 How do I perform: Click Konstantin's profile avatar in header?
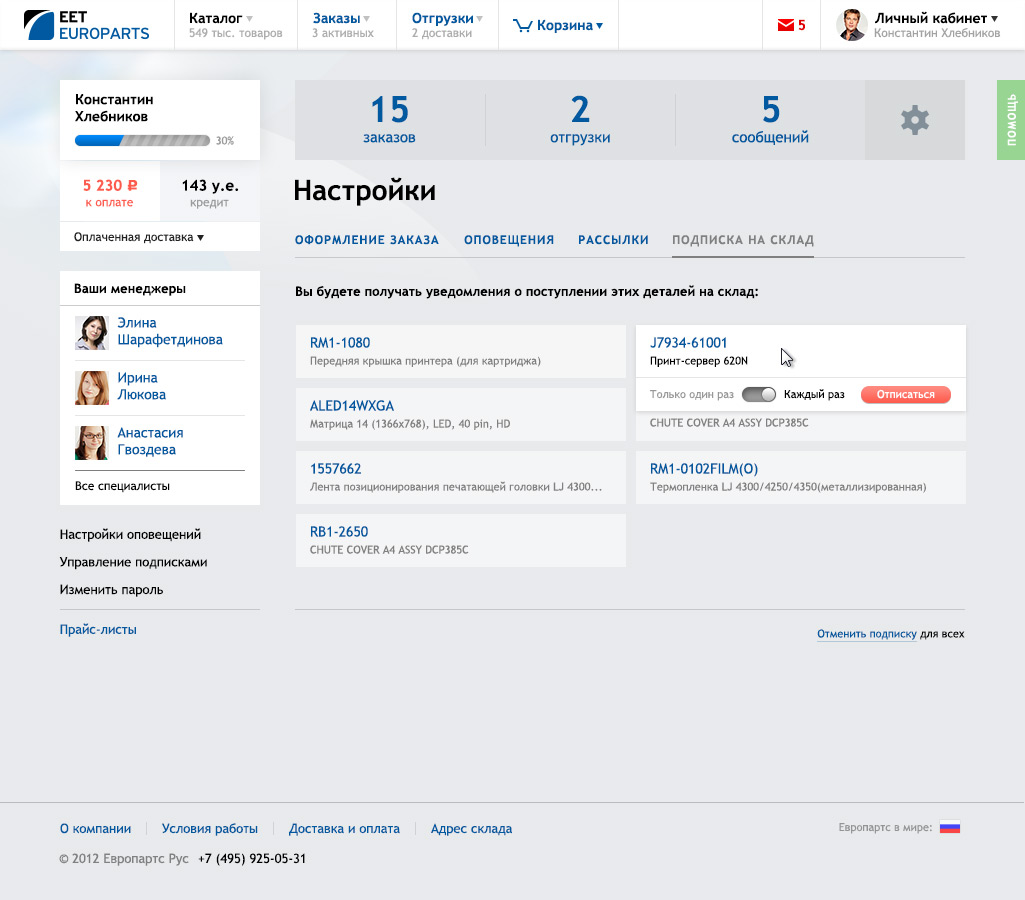coord(851,25)
